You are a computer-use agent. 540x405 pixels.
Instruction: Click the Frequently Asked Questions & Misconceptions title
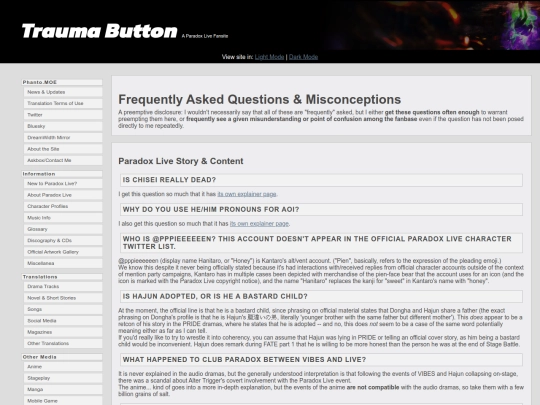coord(260,100)
